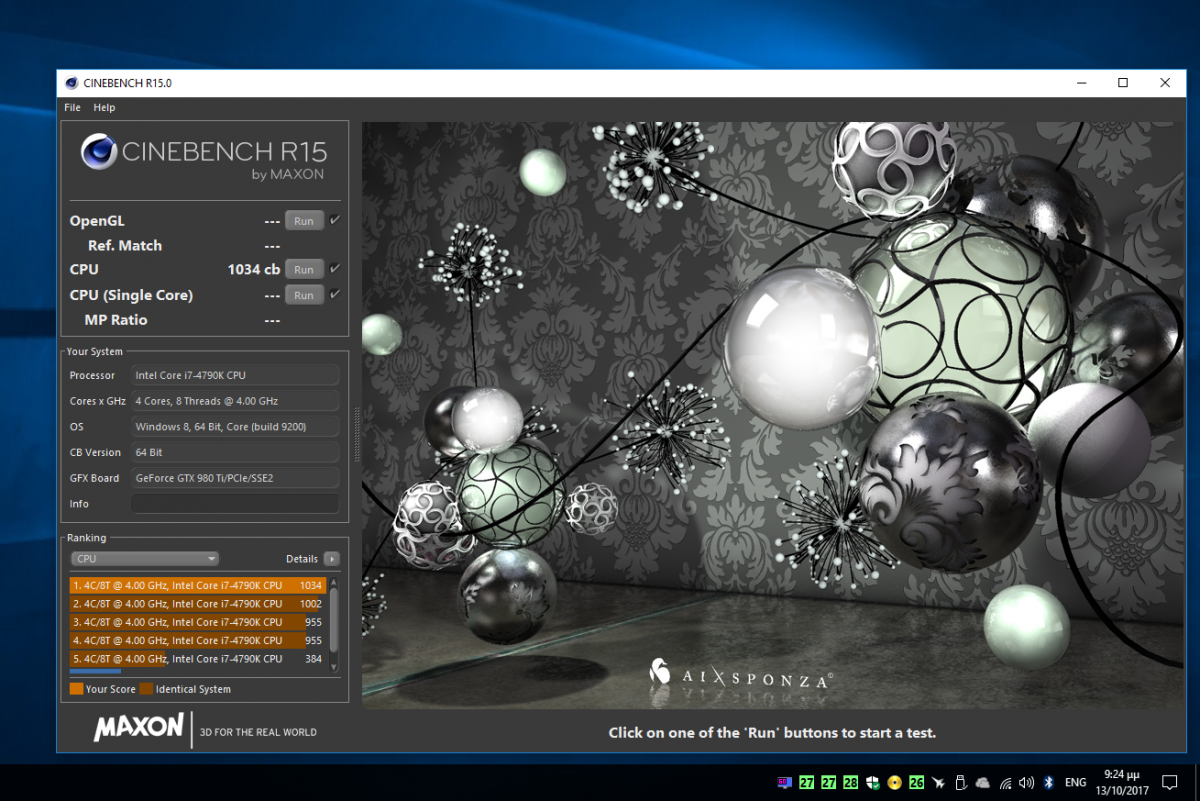
Task: Click the OS field showing Windows 8
Action: [235, 427]
